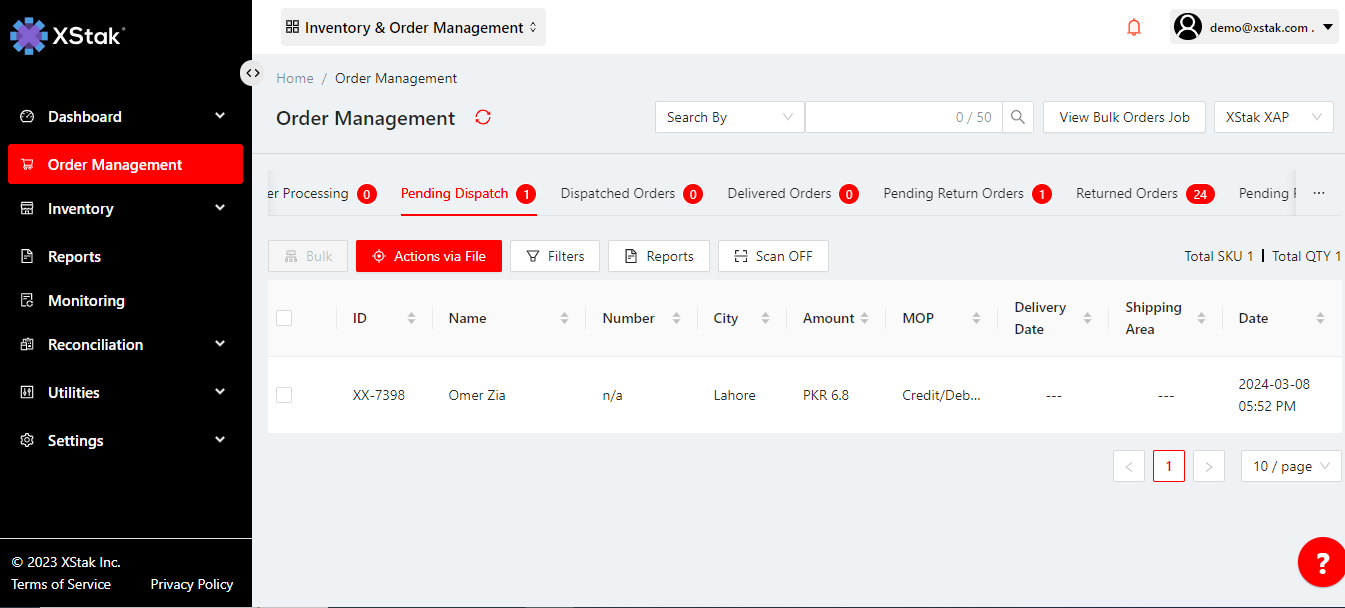1345x608 pixels.
Task: Open Reports in the sidebar
Action: point(74,257)
